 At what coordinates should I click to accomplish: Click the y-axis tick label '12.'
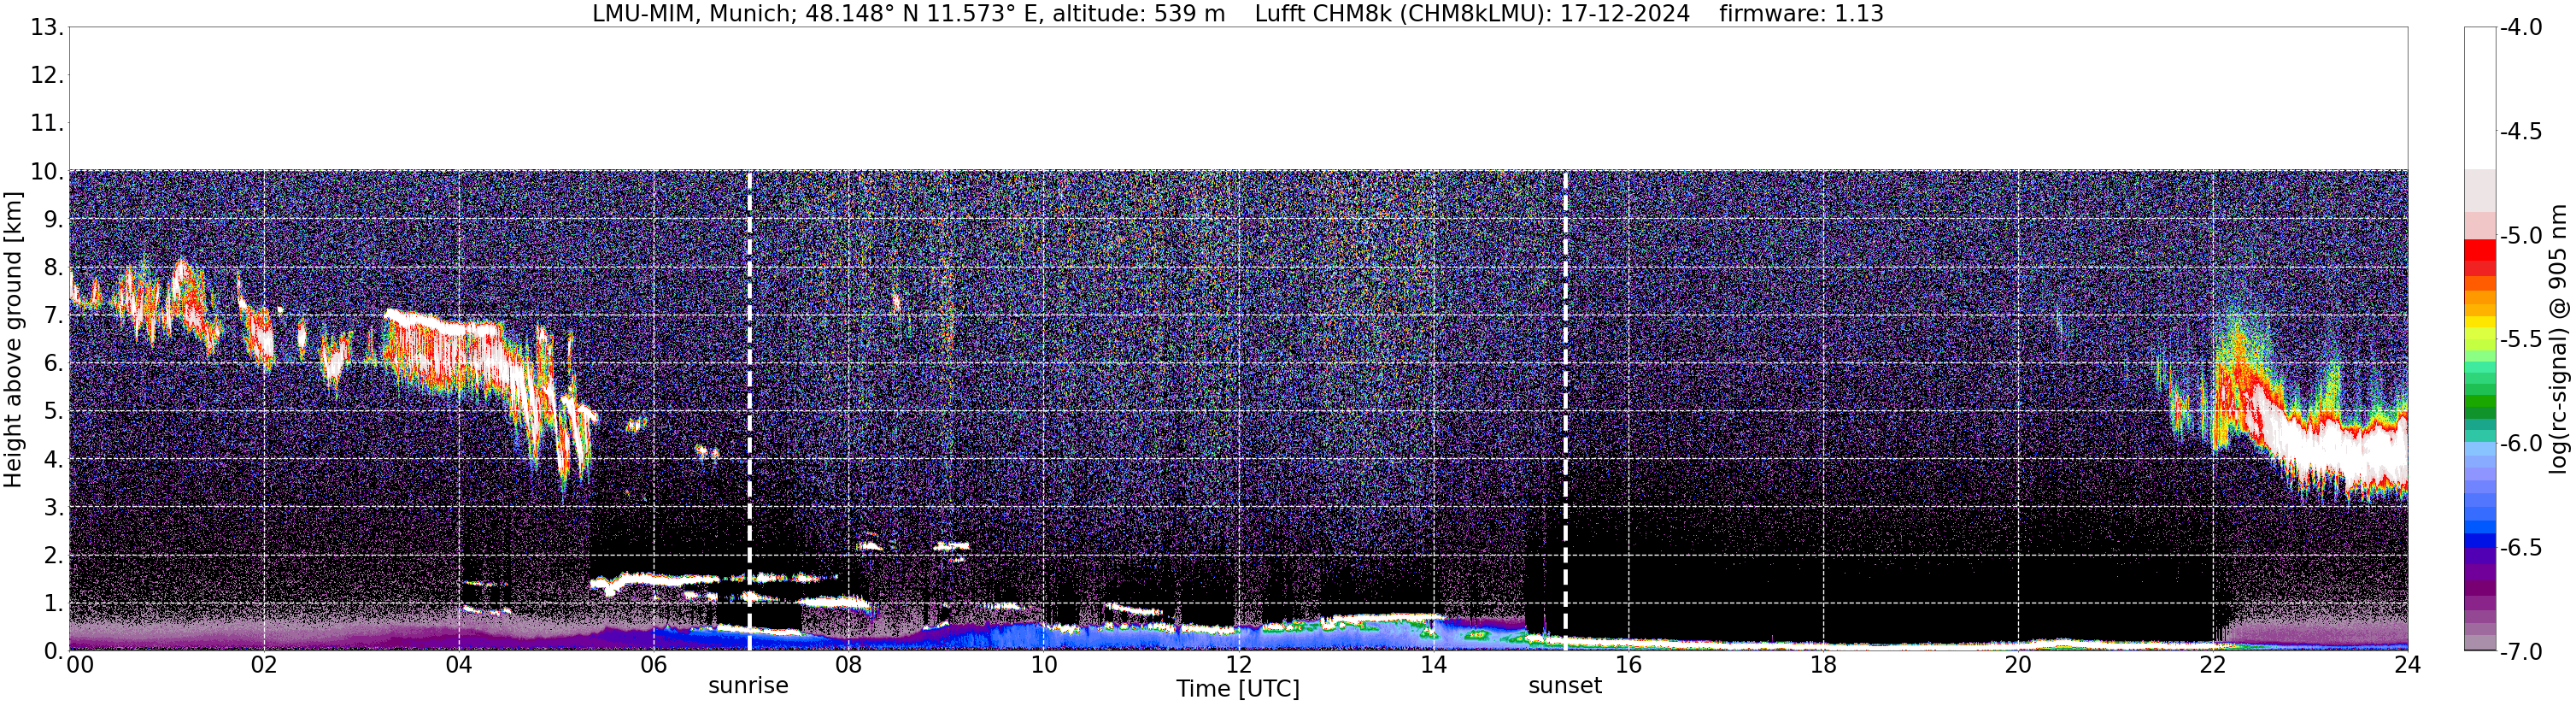[47, 75]
